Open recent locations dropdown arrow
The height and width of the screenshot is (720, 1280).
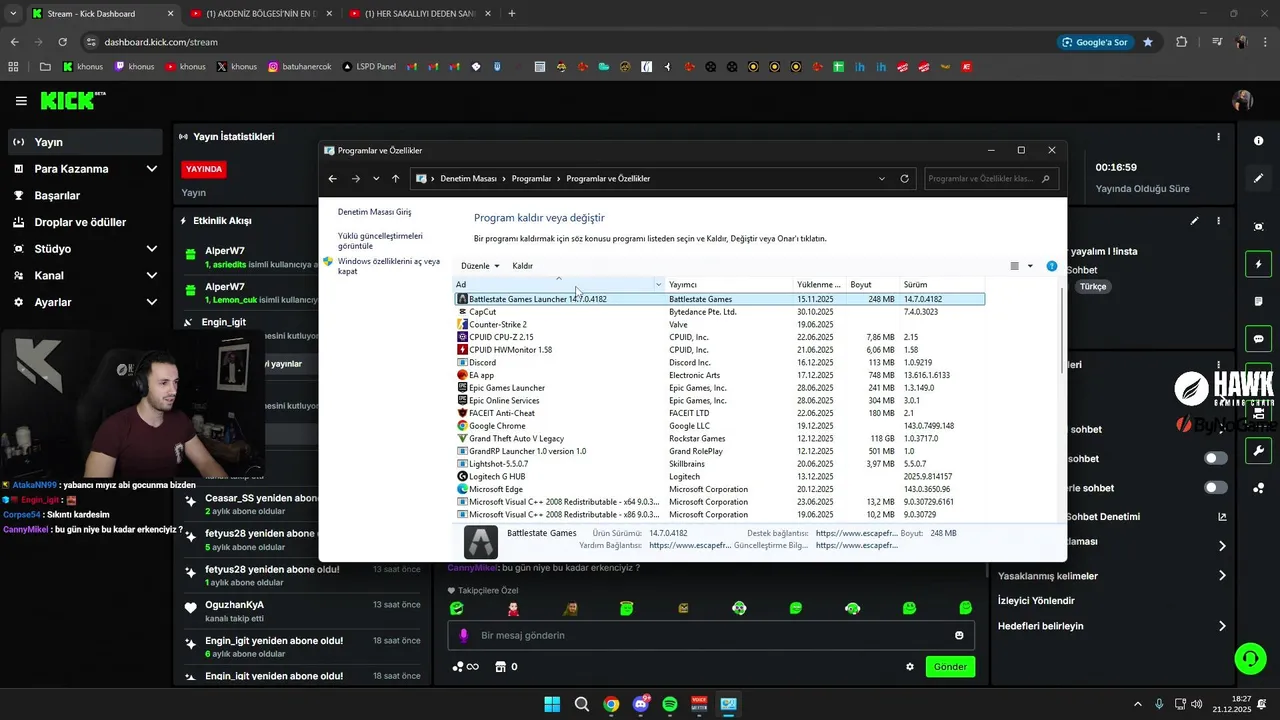(376, 179)
